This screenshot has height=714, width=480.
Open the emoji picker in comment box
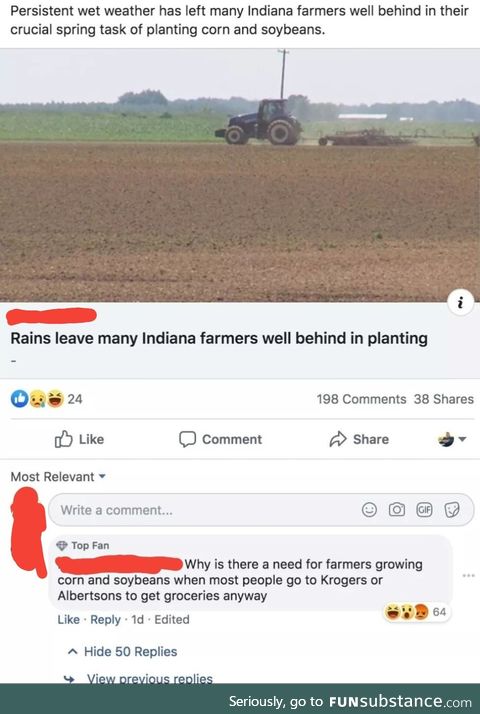pyautogui.click(x=369, y=510)
